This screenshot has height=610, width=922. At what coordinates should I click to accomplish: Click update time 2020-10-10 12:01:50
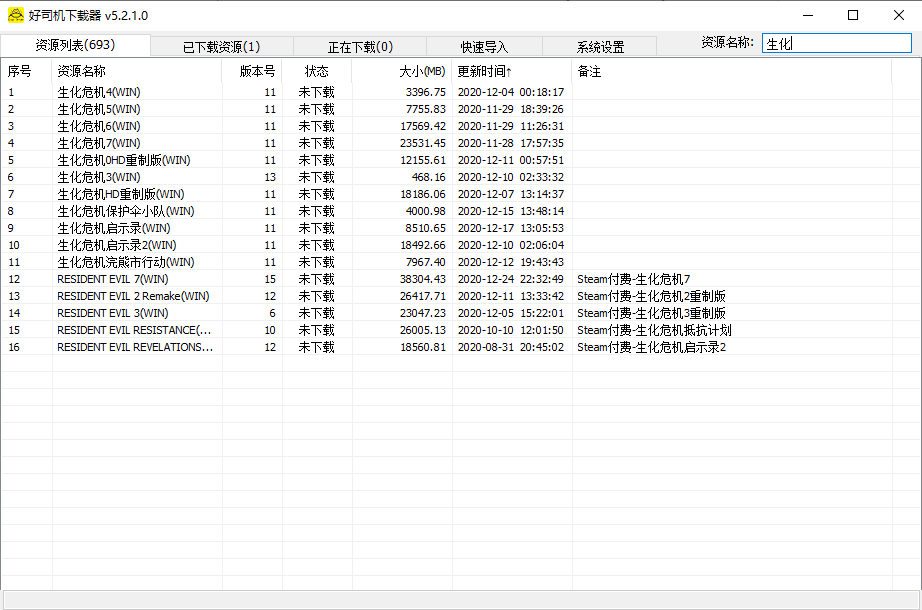(x=510, y=331)
